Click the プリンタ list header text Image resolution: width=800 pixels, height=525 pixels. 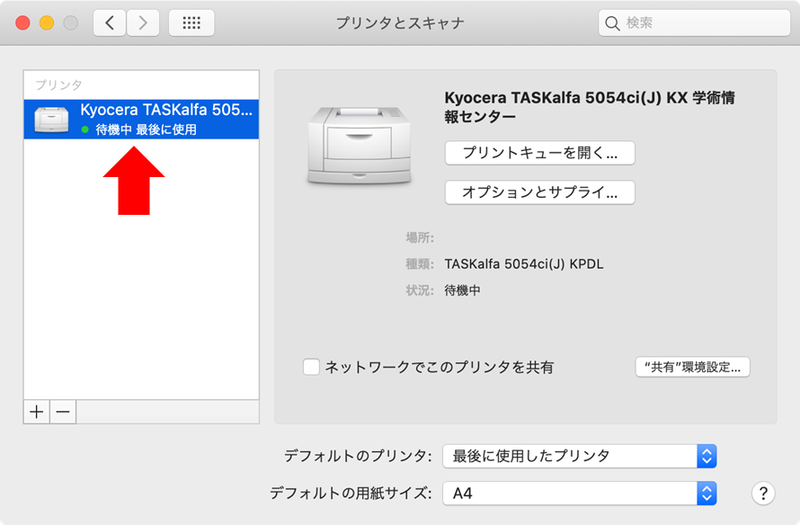(x=59, y=85)
